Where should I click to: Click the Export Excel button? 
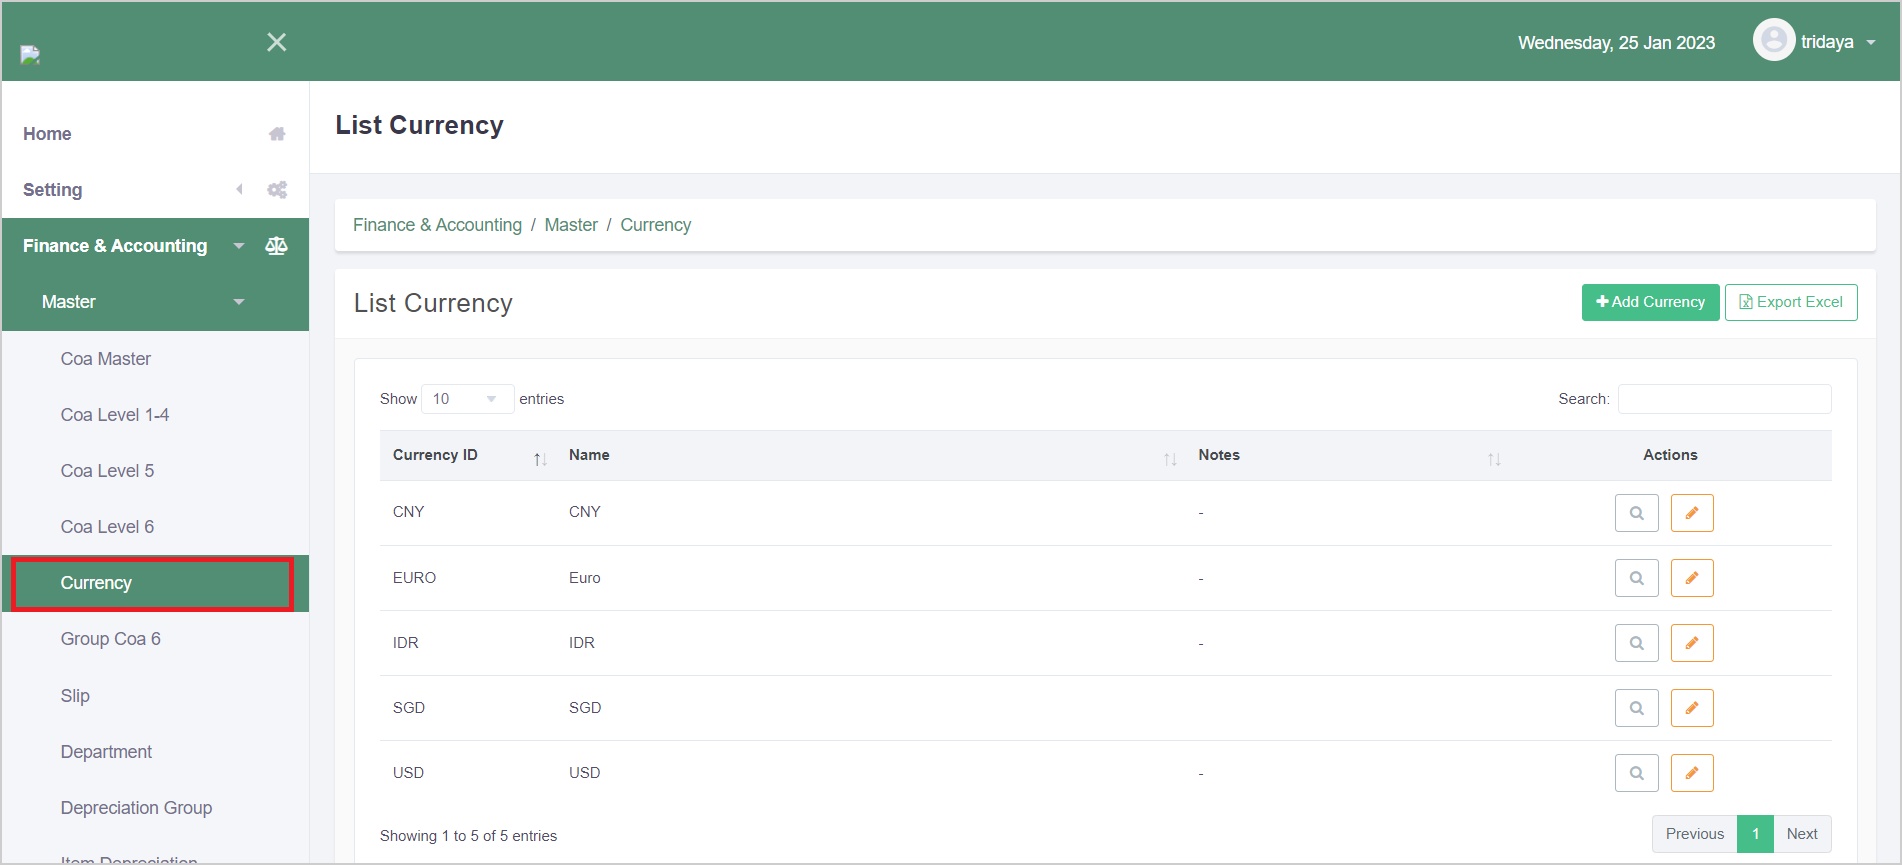pos(1790,302)
